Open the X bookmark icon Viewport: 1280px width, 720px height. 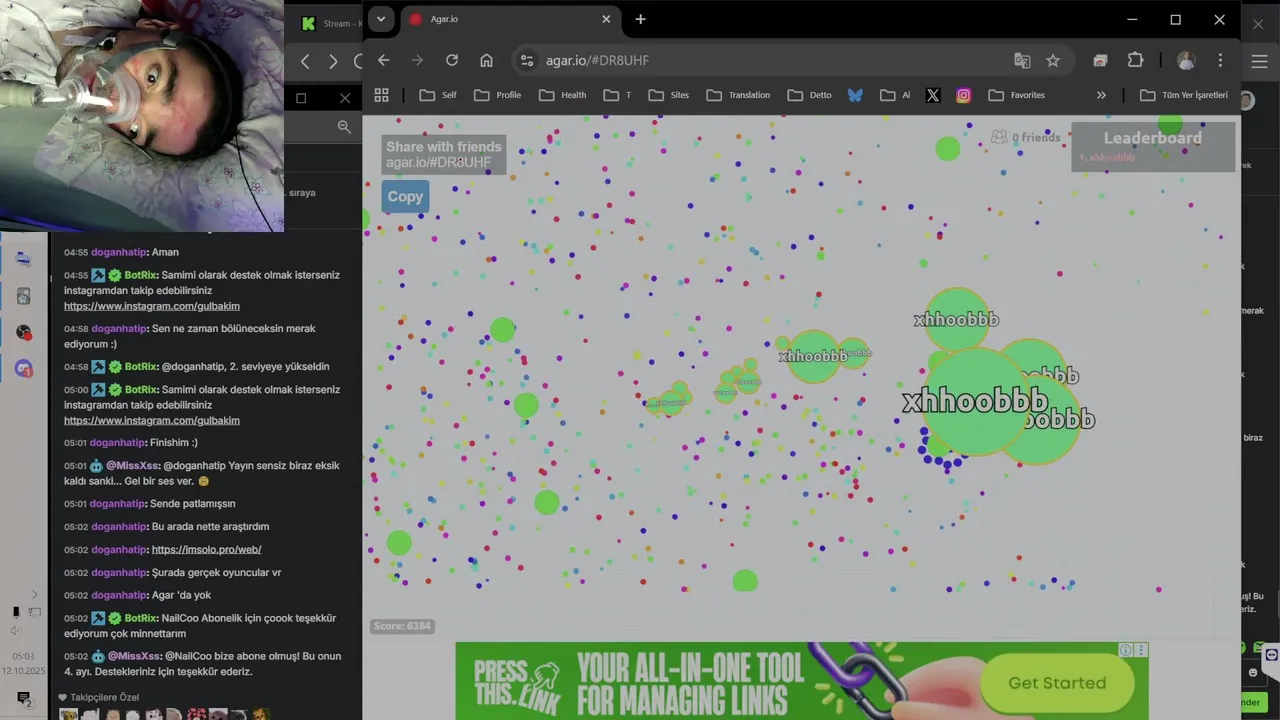tap(933, 95)
